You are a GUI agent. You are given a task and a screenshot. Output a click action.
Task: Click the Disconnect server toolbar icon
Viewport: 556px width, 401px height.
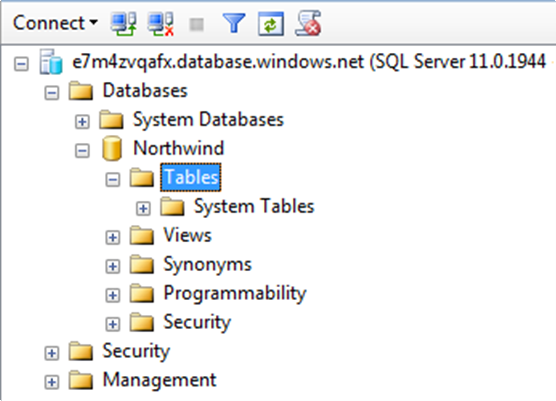161,24
